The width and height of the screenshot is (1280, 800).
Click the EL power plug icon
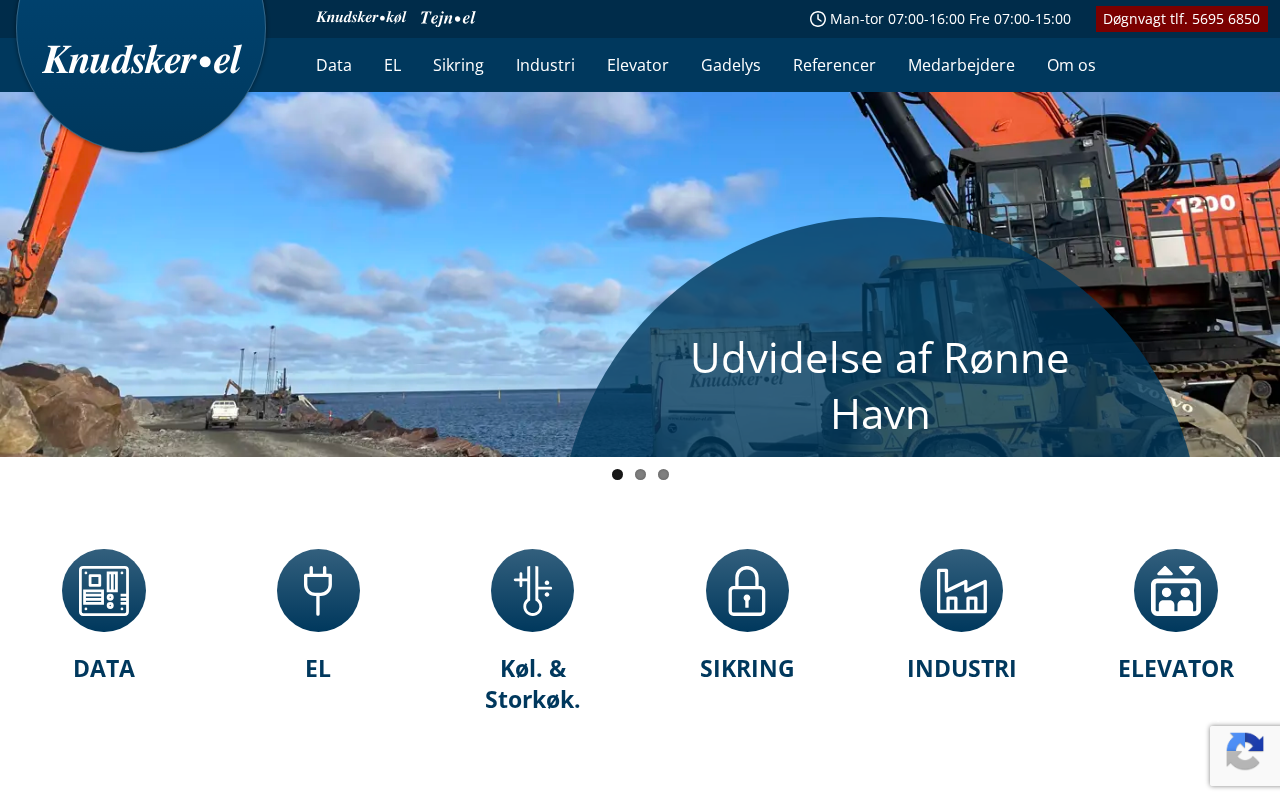coord(318,590)
